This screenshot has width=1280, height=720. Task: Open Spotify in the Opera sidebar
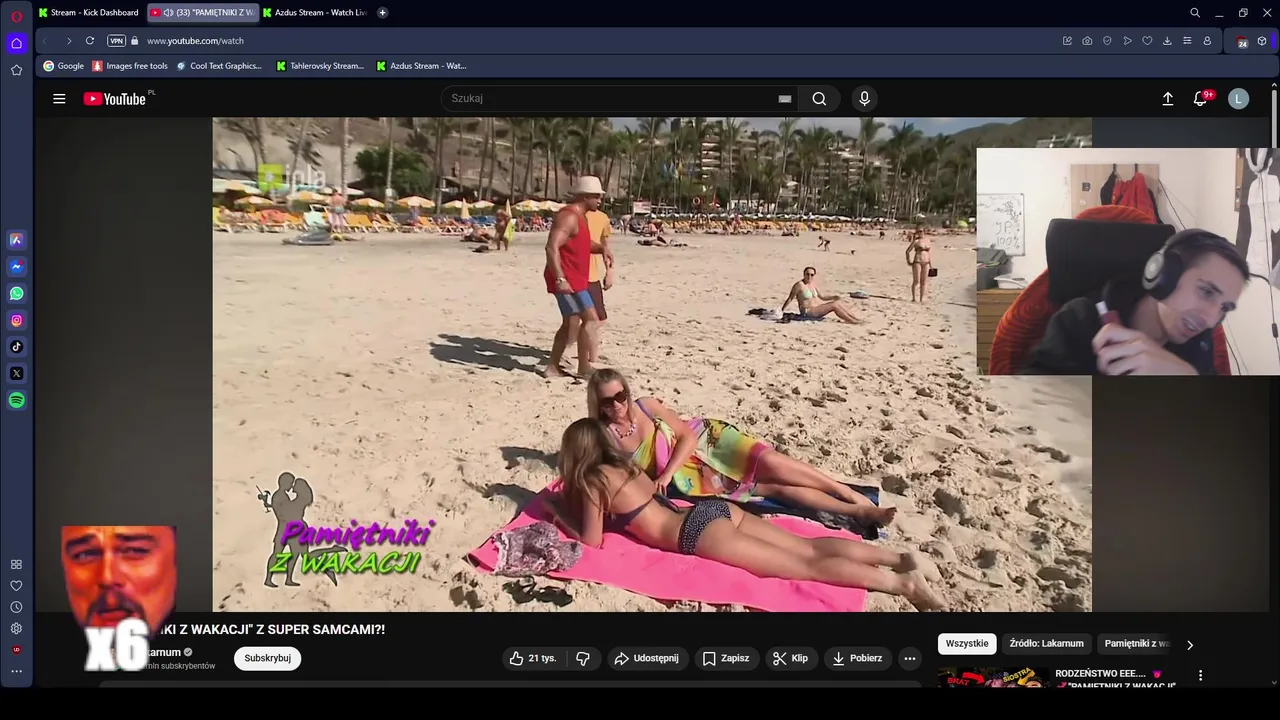[16, 400]
